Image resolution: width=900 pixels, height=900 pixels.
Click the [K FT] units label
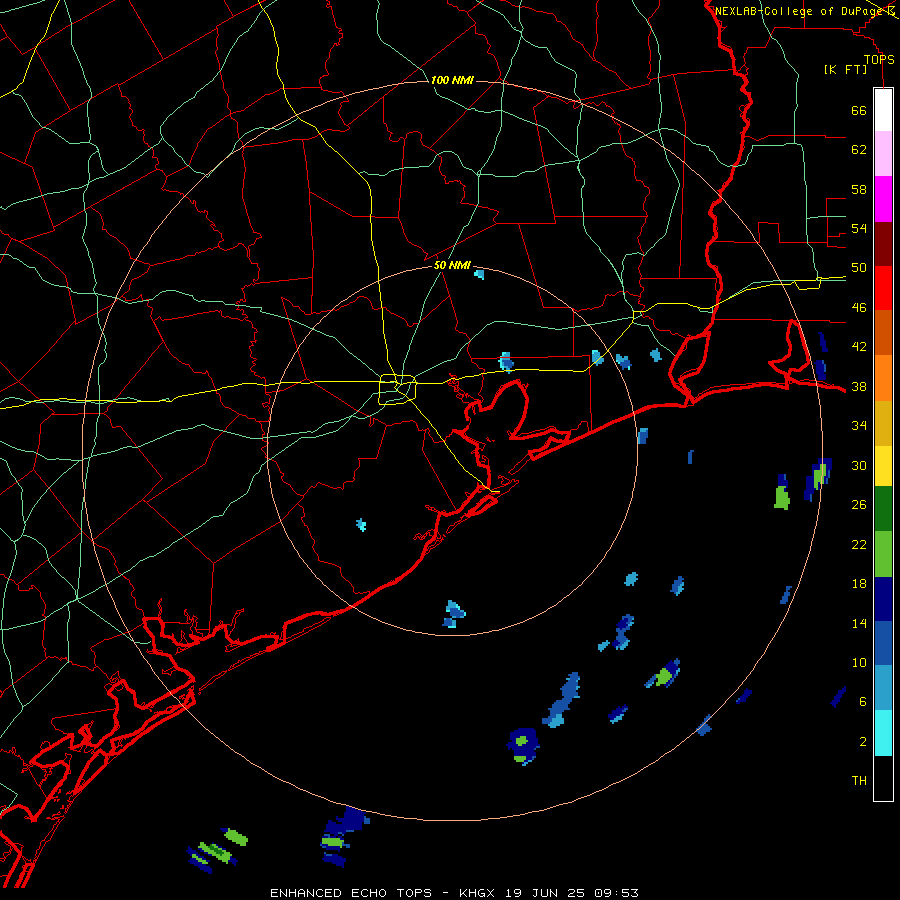(x=845, y=70)
